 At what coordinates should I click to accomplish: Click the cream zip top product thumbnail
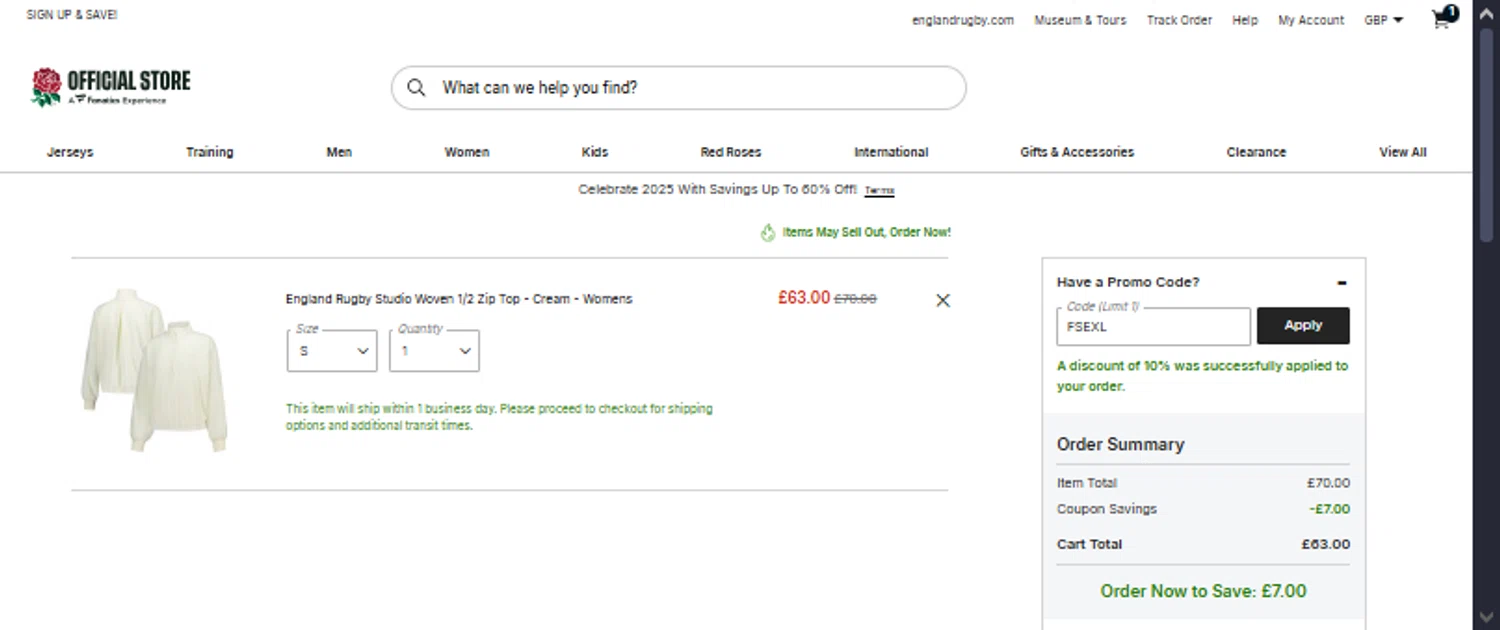point(154,369)
